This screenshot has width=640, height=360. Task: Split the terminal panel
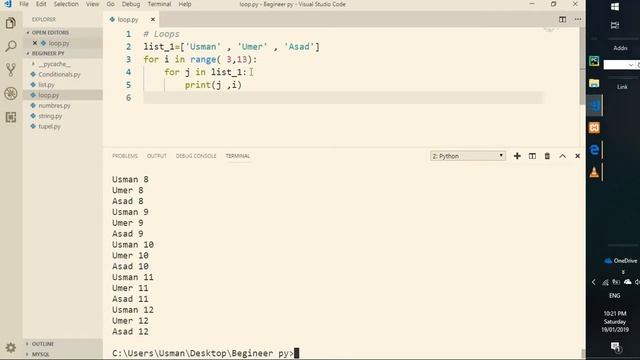(x=532, y=156)
